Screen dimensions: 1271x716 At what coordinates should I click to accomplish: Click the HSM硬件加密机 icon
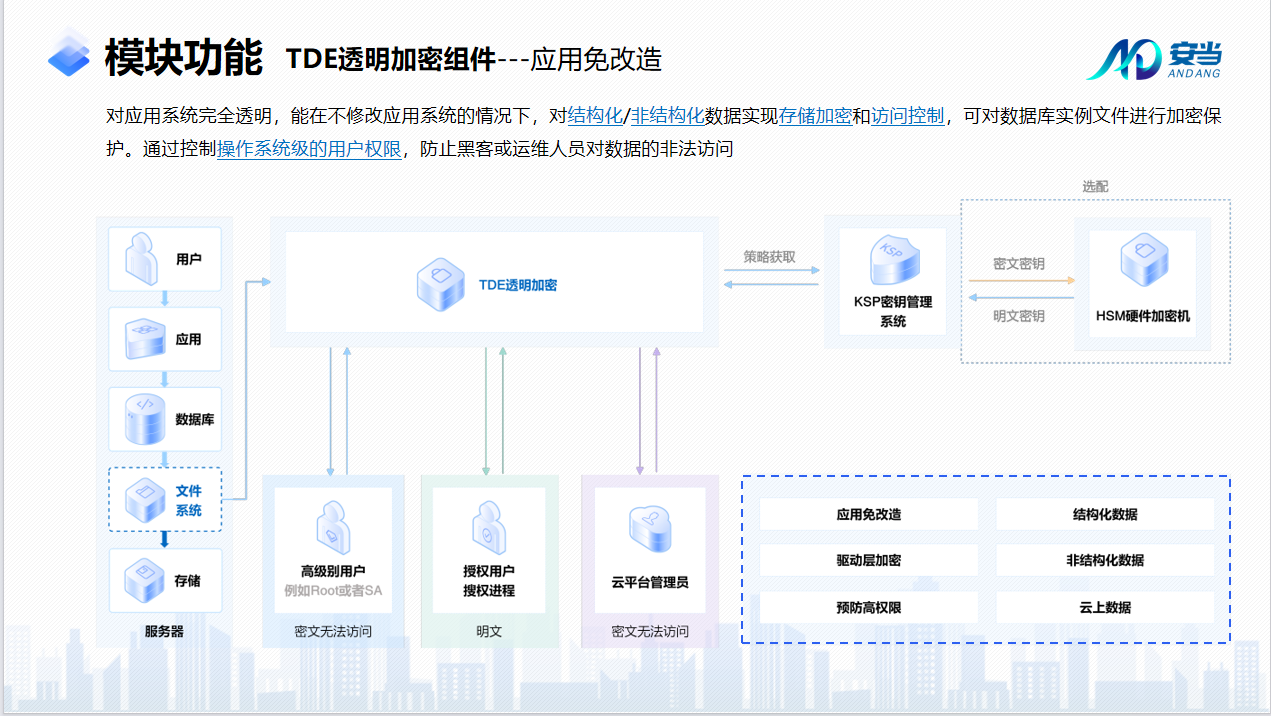(1142, 264)
